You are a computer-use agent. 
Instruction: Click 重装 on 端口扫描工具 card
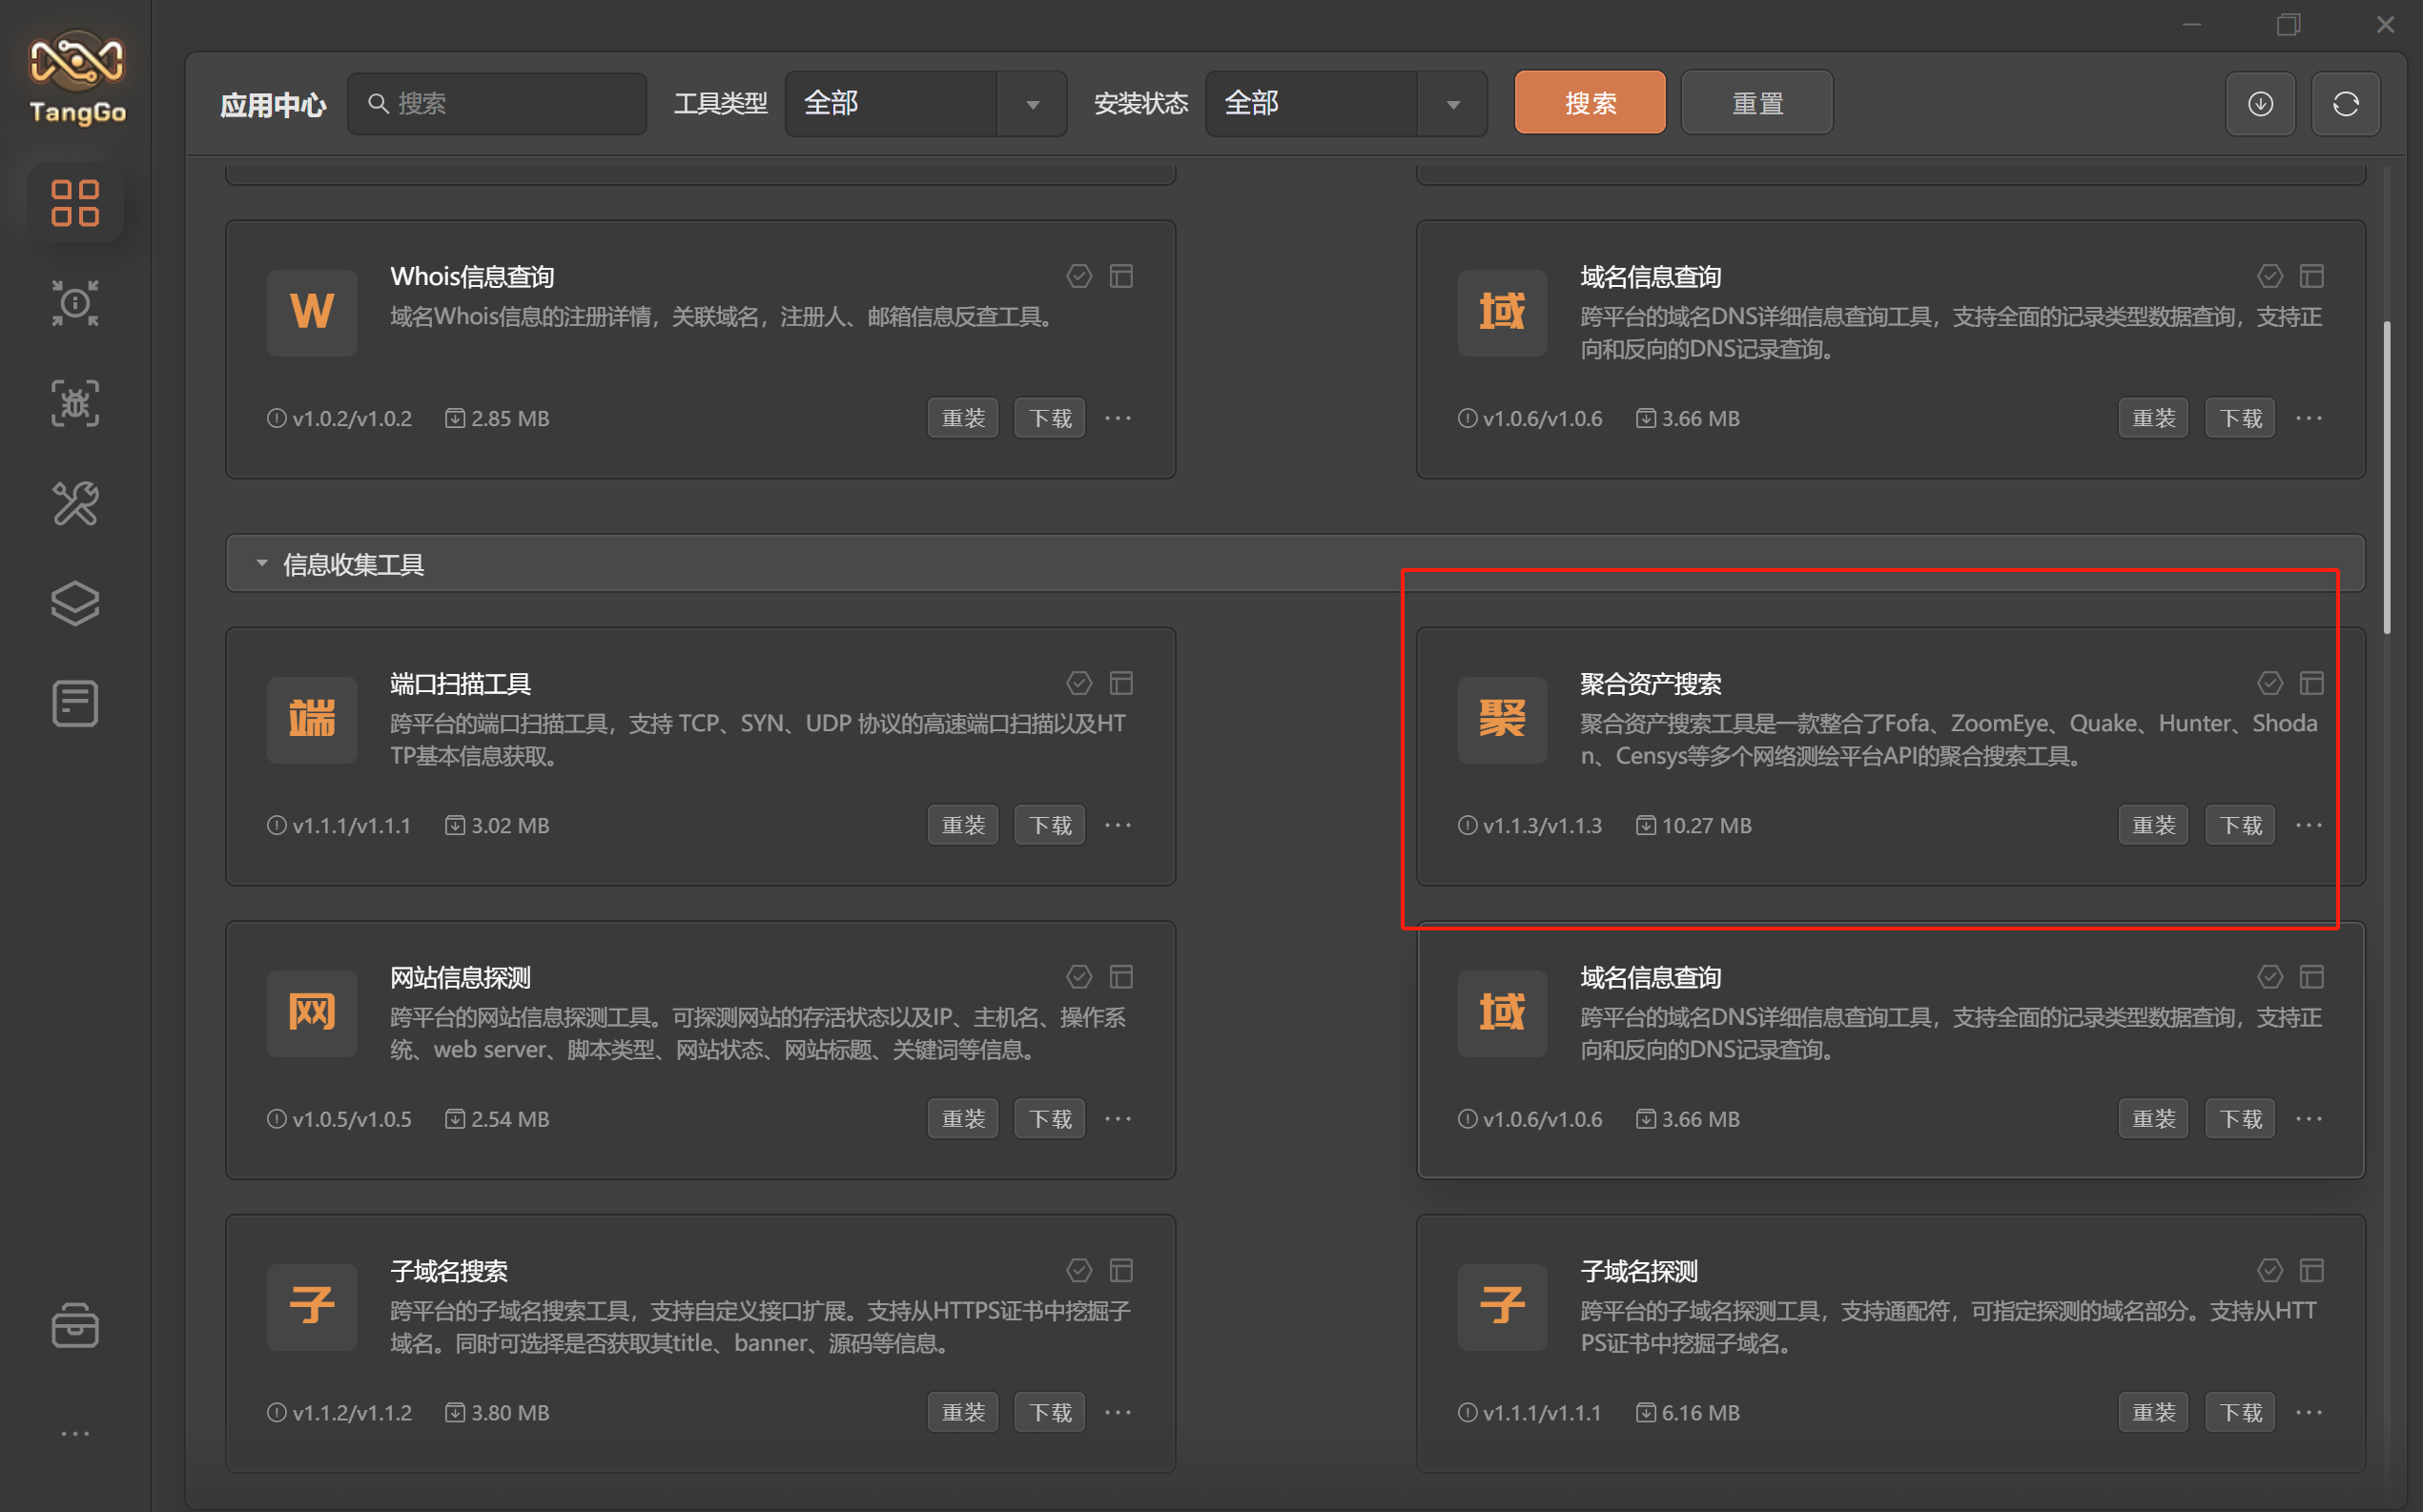[x=963, y=825]
